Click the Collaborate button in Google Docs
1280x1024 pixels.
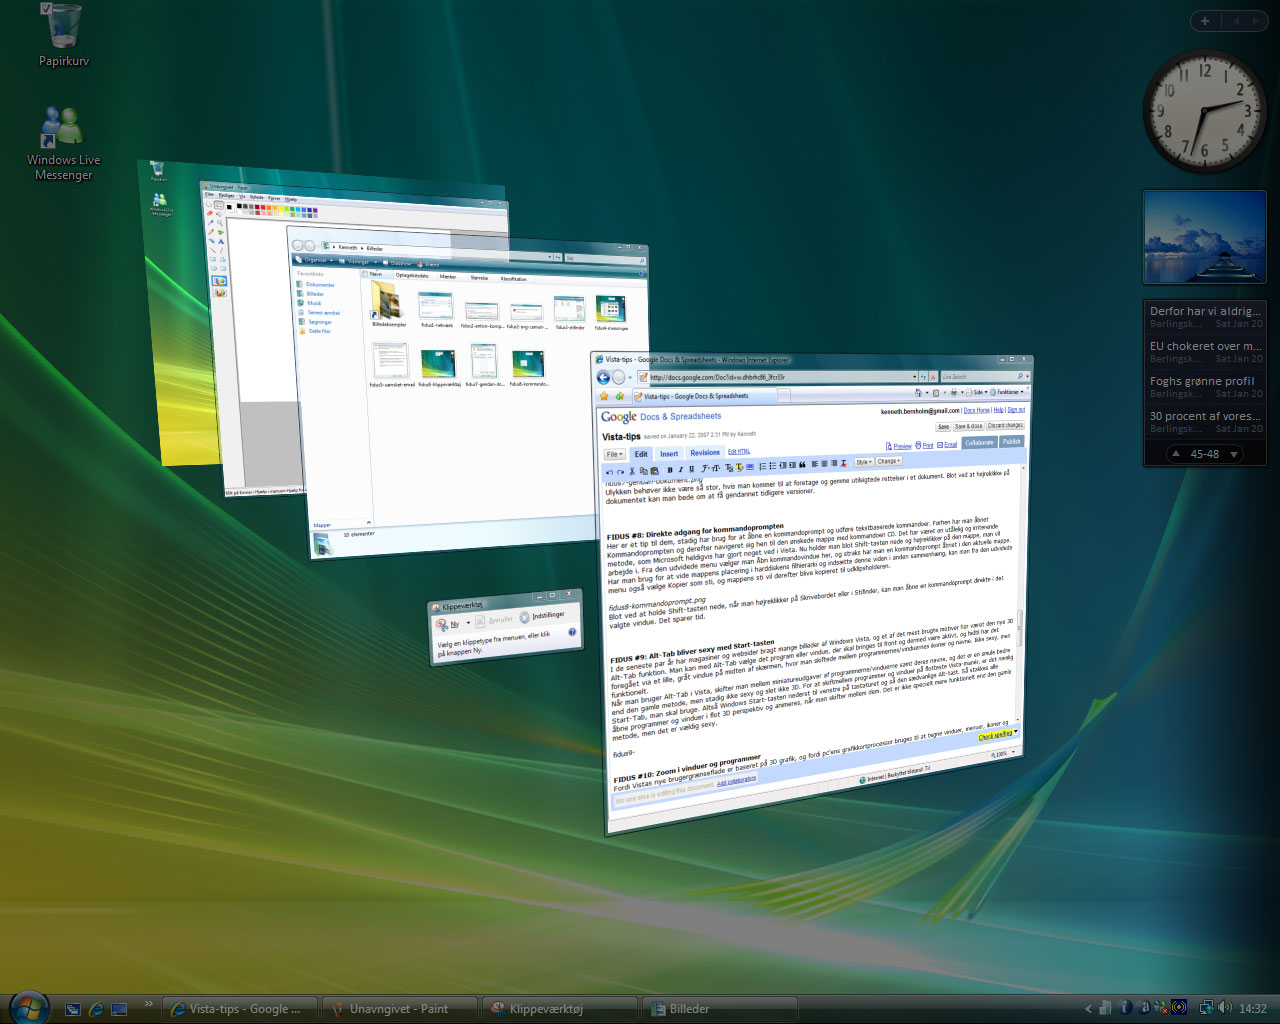click(x=979, y=442)
